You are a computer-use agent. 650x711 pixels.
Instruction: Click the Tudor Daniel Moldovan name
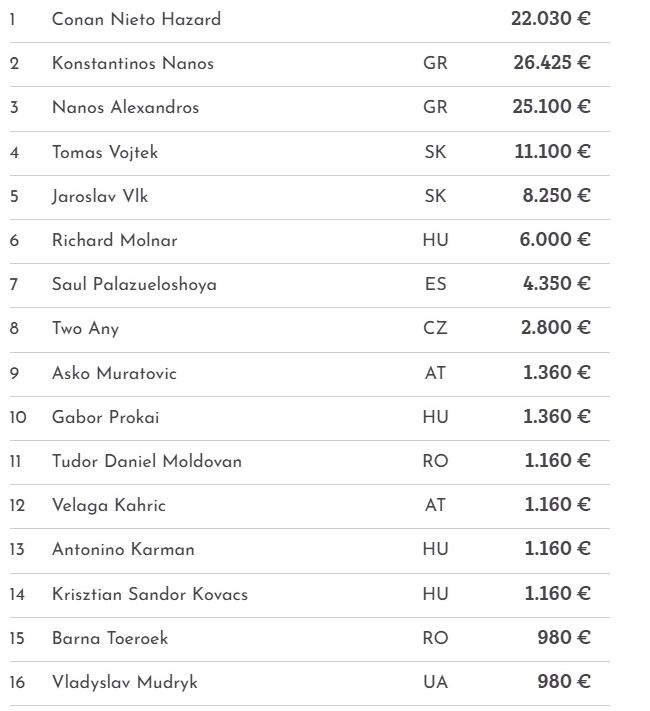click(147, 461)
